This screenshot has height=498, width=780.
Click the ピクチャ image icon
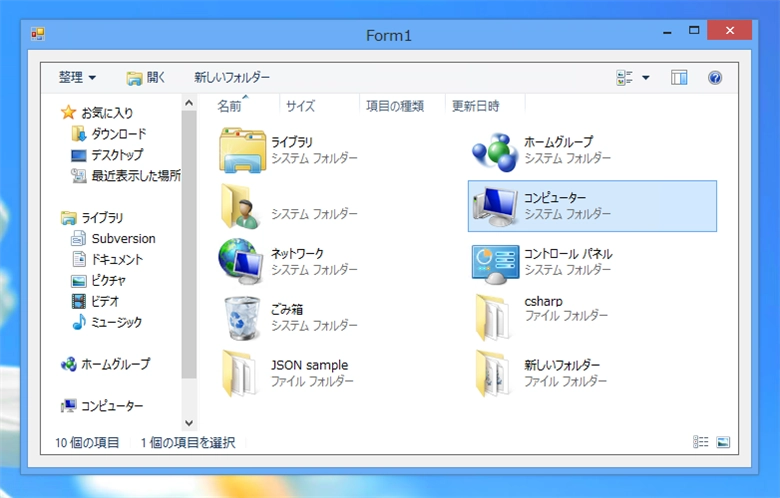click(x=79, y=281)
